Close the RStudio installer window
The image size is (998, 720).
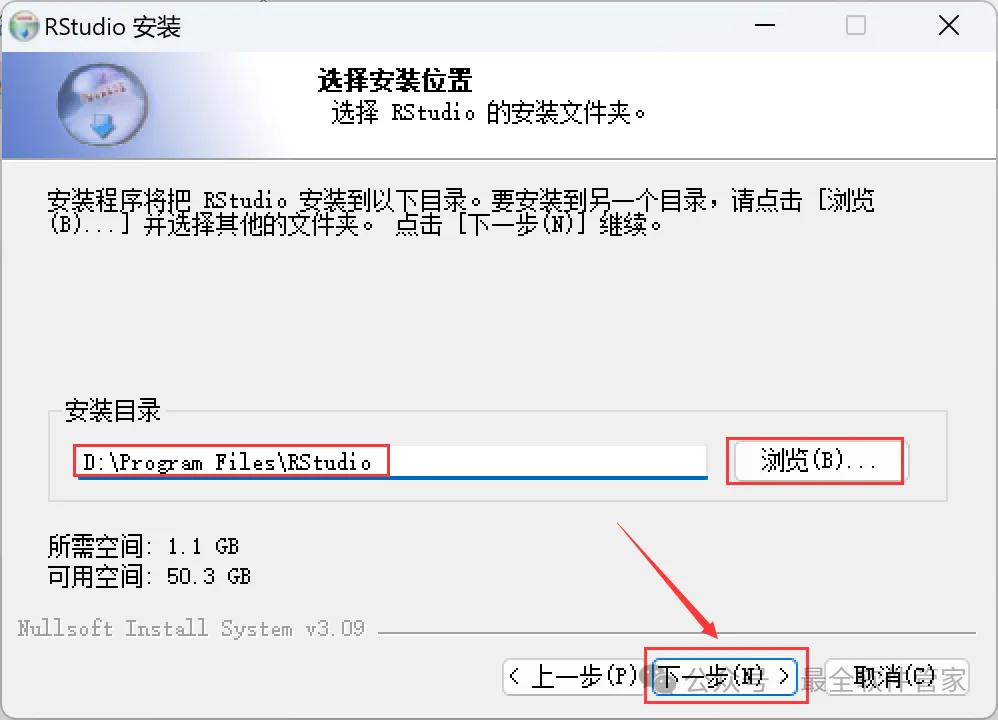click(x=948, y=25)
